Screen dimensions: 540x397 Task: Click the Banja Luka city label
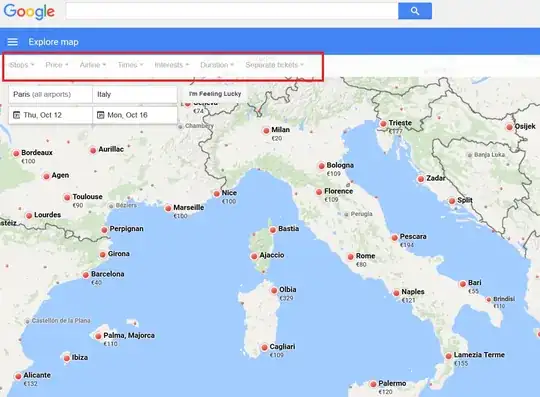coord(489,155)
